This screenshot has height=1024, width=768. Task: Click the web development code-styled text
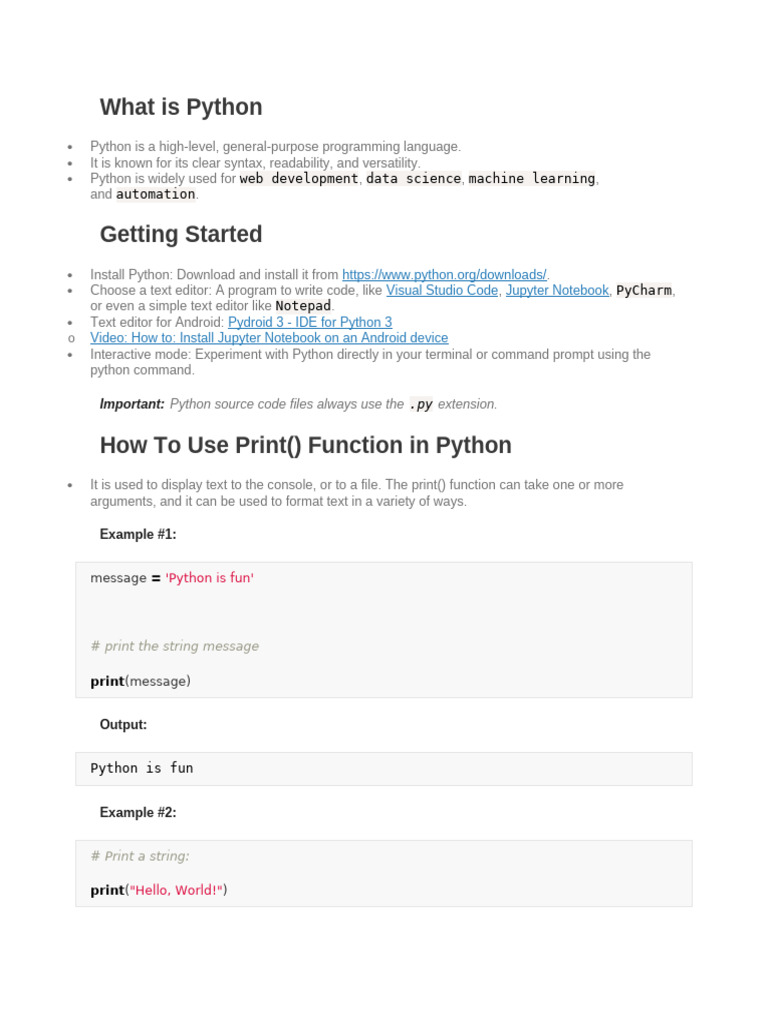pos(299,179)
